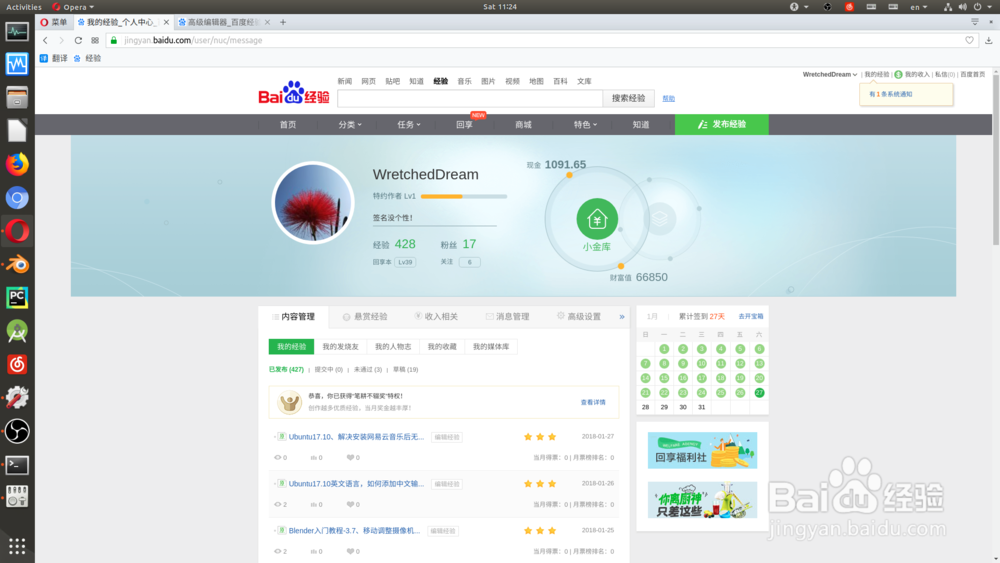Image resolution: width=1000 pixels, height=563 pixels.
Task: Click 编辑经验 for the 网易云音乐 article
Action: (446, 437)
